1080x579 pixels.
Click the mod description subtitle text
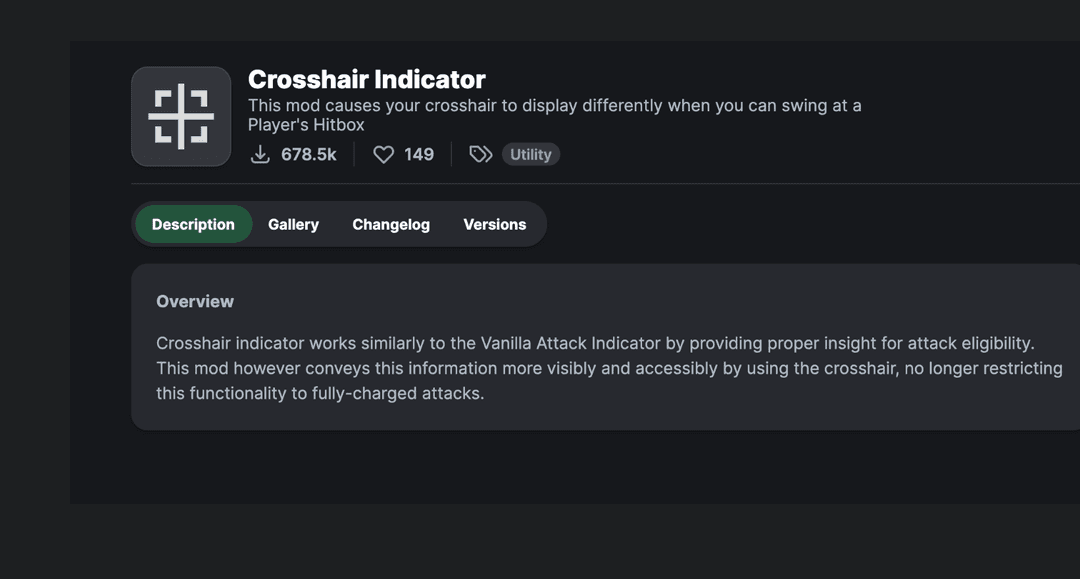point(556,105)
